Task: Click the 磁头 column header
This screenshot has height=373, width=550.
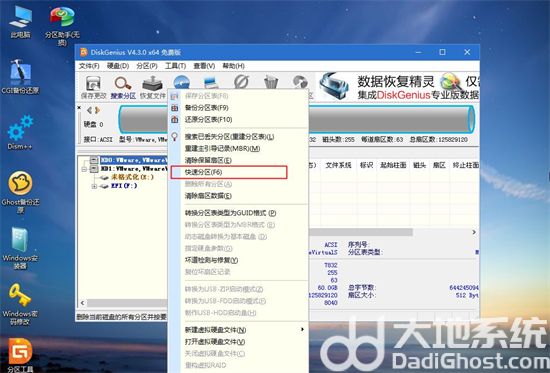Action: pyautogui.click(x=419, y=165)
